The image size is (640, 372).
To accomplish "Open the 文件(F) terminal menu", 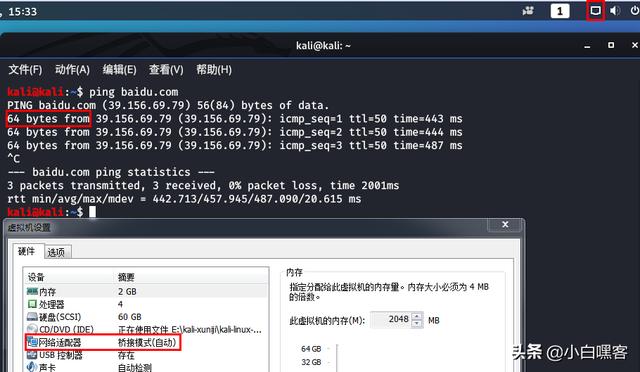I will coord(25,70).
